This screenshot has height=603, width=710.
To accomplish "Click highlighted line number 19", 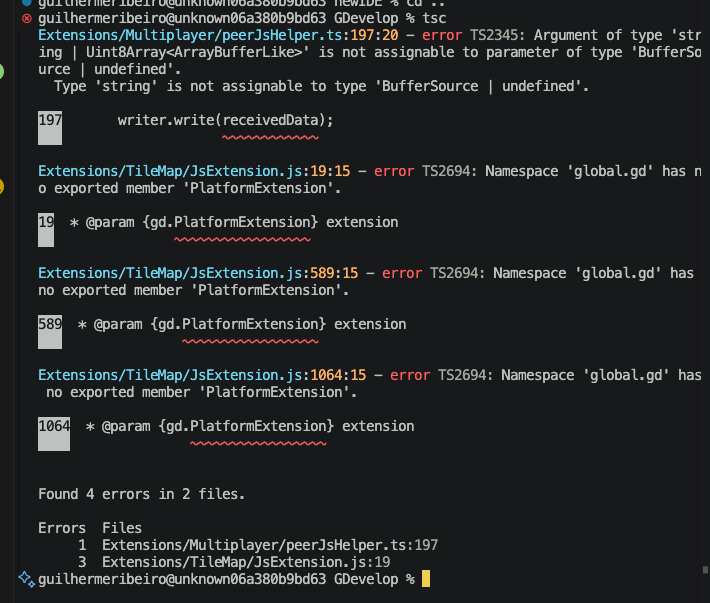I will tap(46, 222).
